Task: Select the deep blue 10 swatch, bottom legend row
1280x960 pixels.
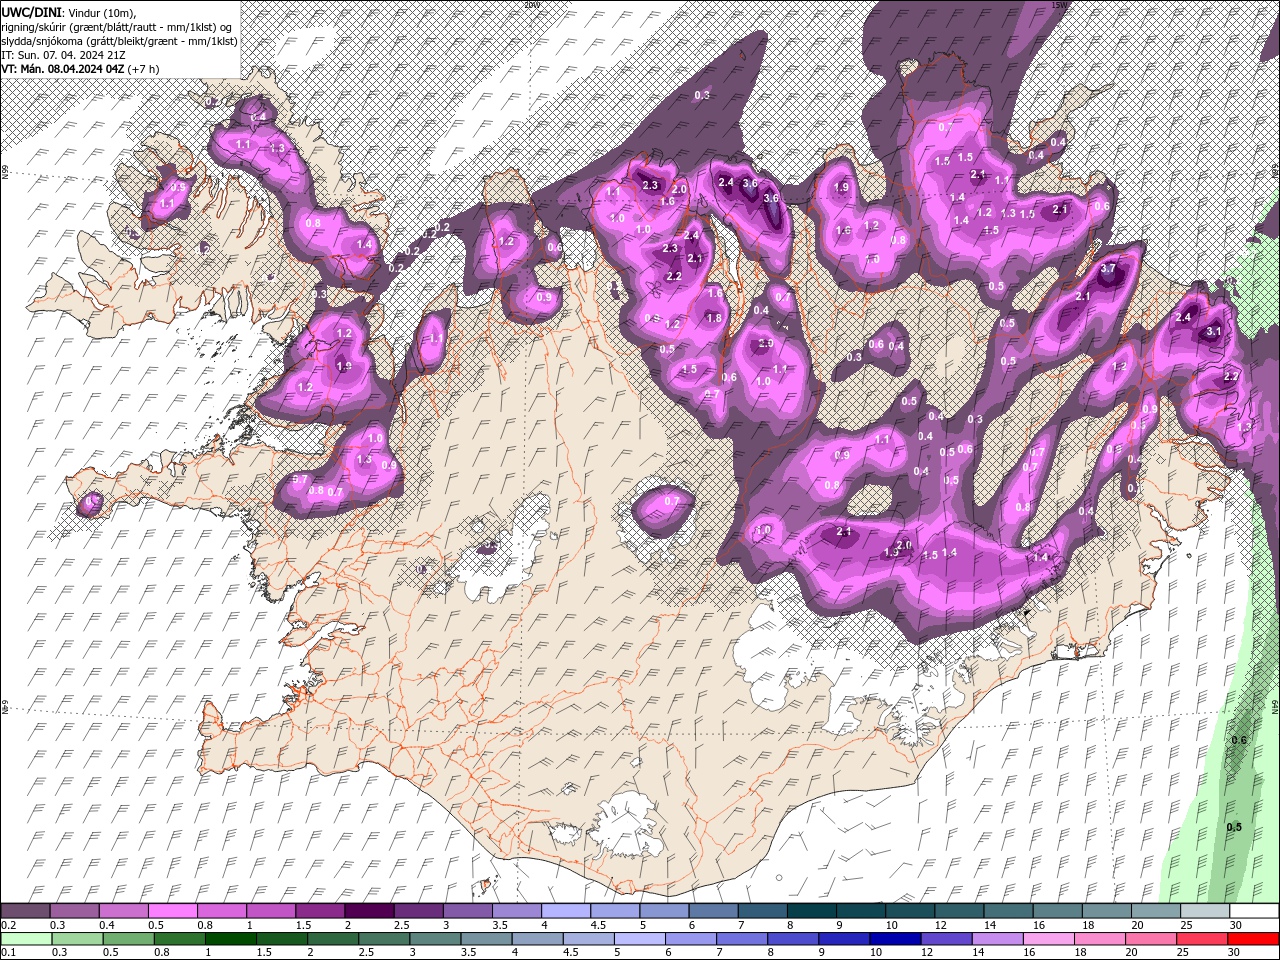Action: (x=895, y=939)
